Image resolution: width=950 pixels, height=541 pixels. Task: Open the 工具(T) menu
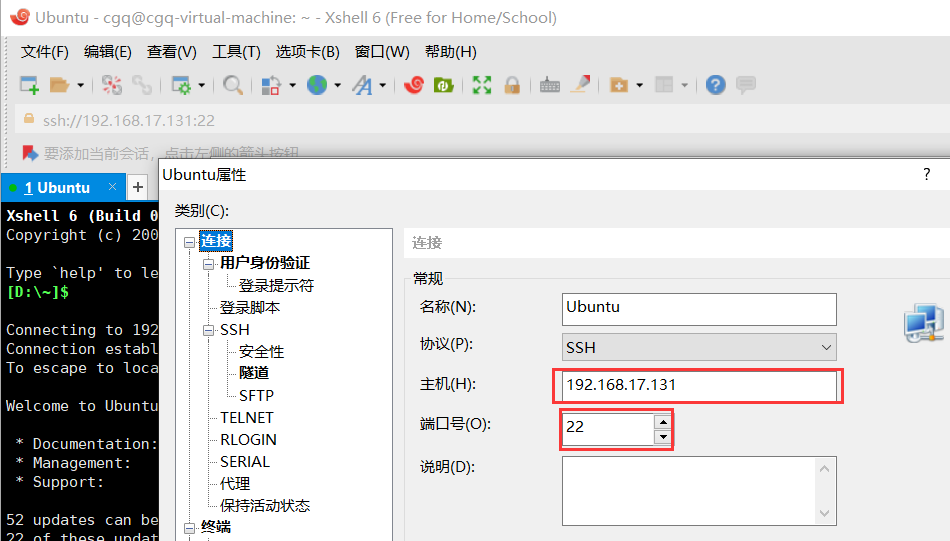(x=236, y=52)
